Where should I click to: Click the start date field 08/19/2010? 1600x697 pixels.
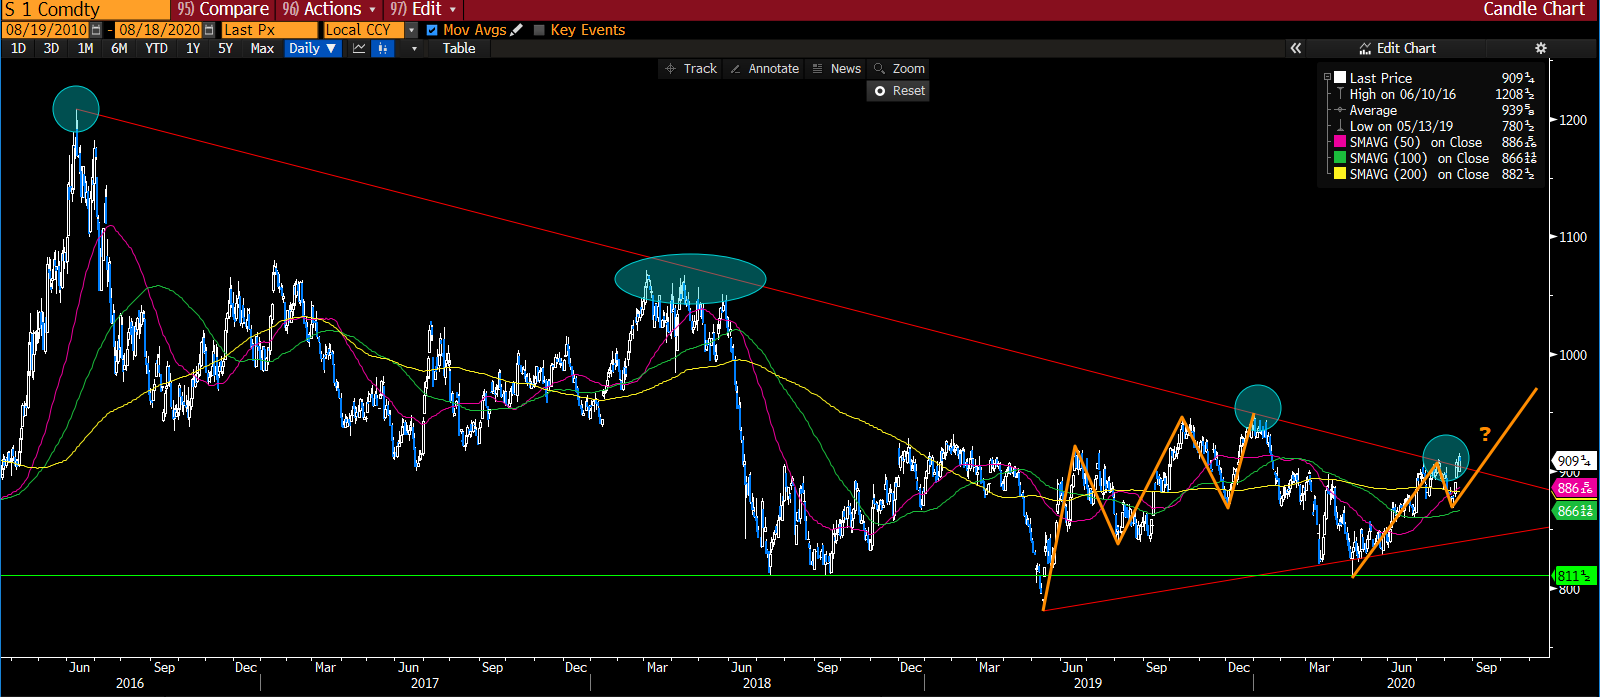coord(46,30)
